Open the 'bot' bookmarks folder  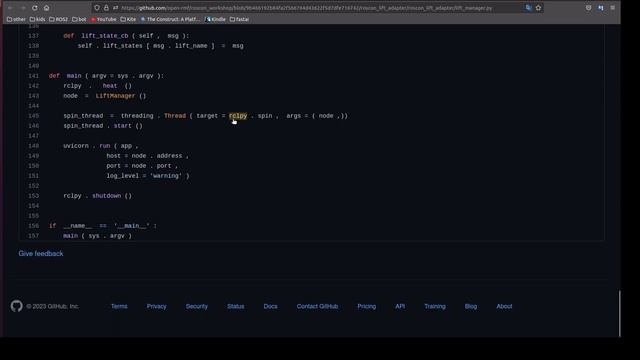tap(79, 19)
